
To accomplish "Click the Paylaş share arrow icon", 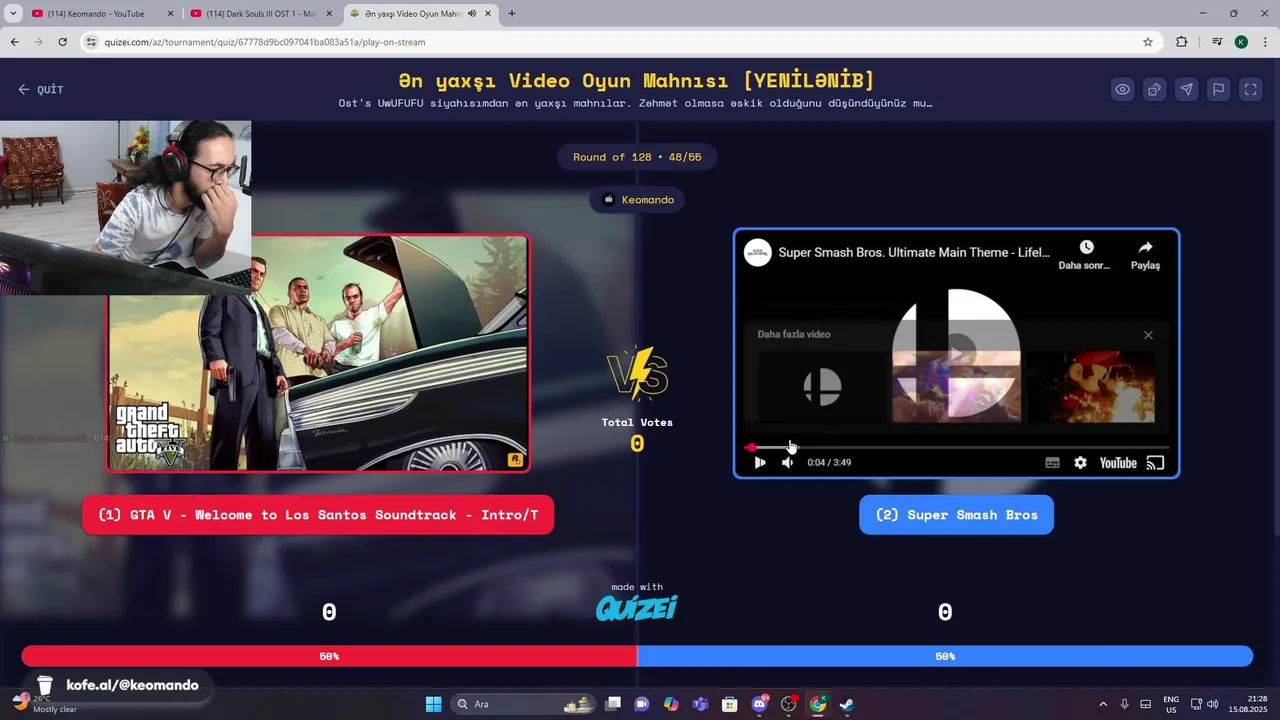I will pos(1145,247).
